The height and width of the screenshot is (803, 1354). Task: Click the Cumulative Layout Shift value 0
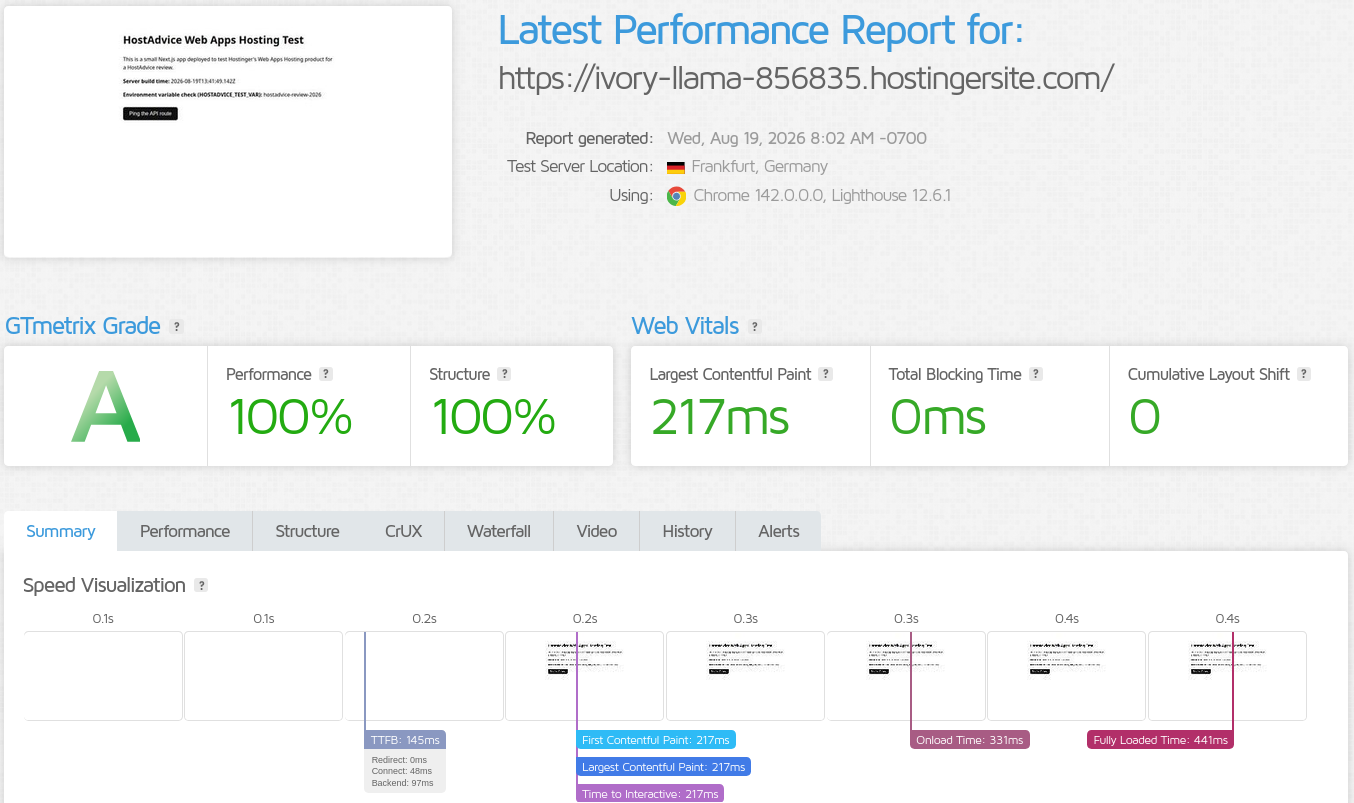(1144, 417)
